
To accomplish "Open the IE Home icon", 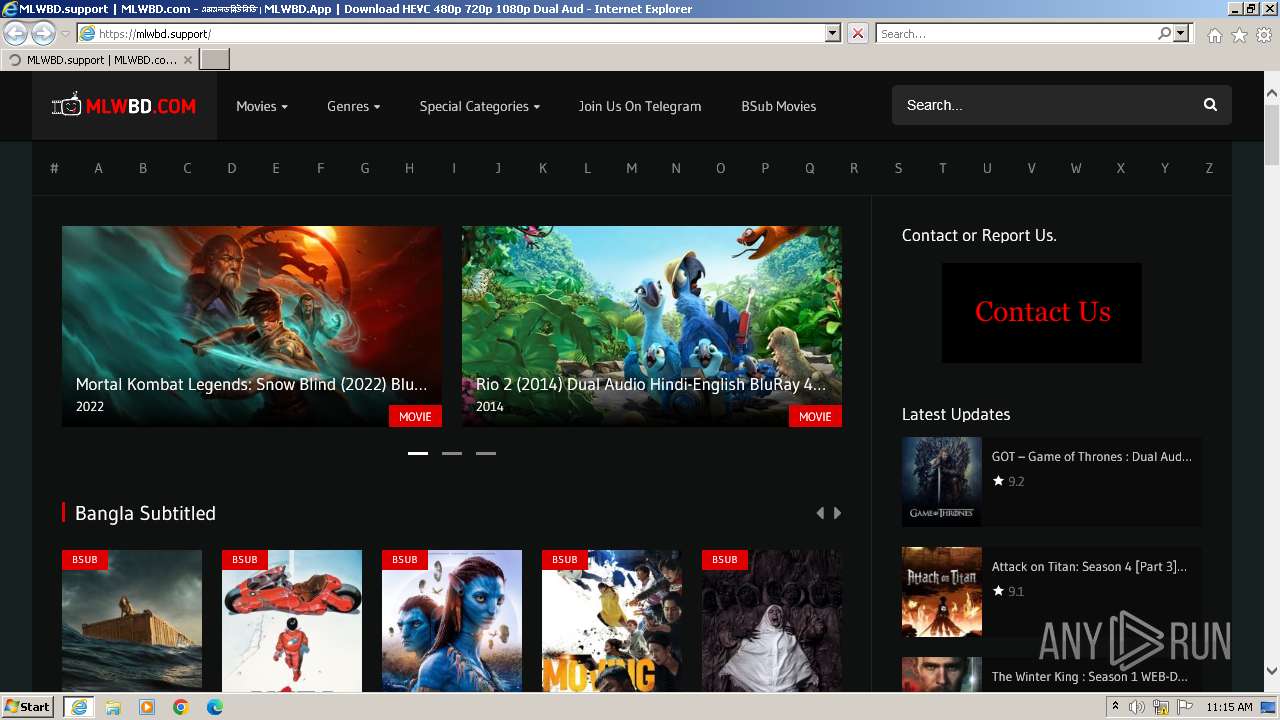I will click(x=1214, y=35).
